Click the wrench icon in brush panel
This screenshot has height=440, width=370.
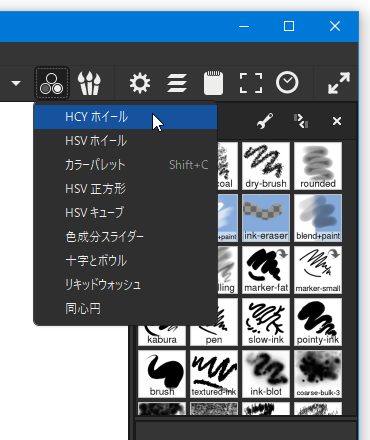coord(265,121)
